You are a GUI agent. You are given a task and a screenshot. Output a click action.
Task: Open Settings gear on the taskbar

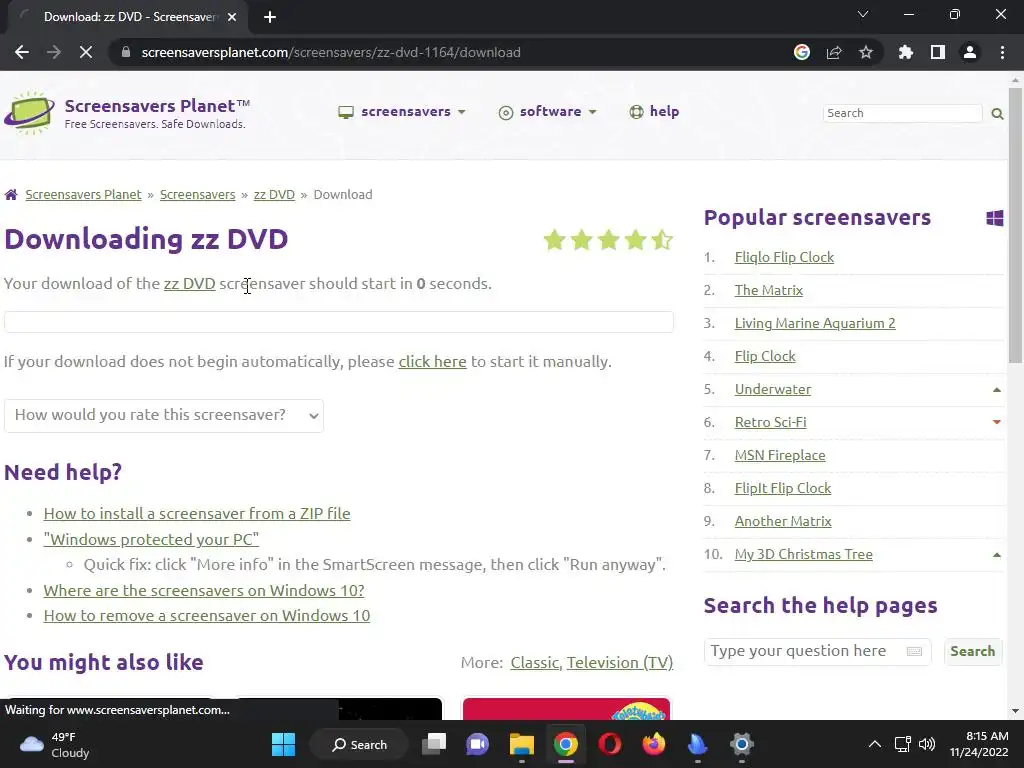pyautogui.click(x=742, y=744)
